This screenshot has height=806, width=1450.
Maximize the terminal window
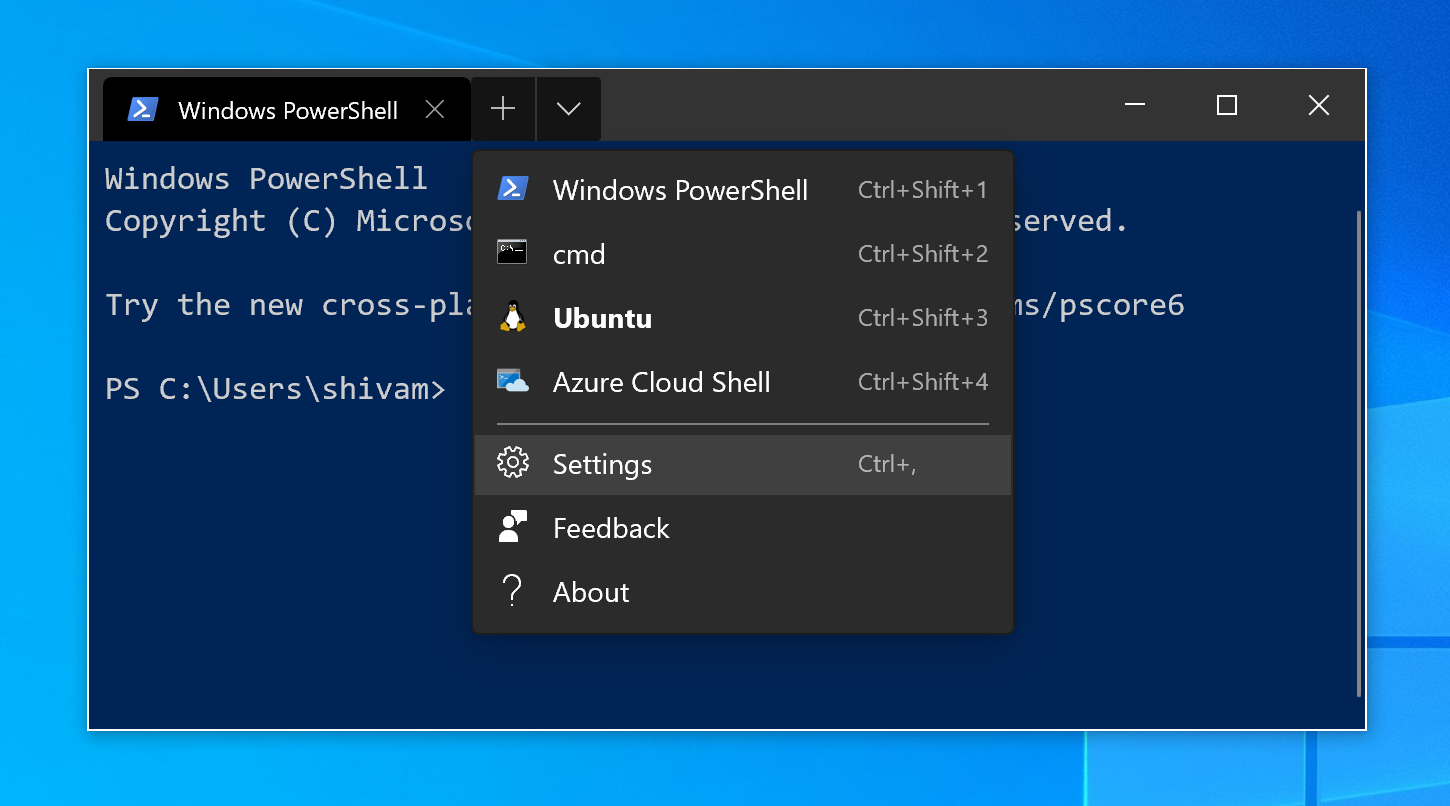(x=1227, y=105)
